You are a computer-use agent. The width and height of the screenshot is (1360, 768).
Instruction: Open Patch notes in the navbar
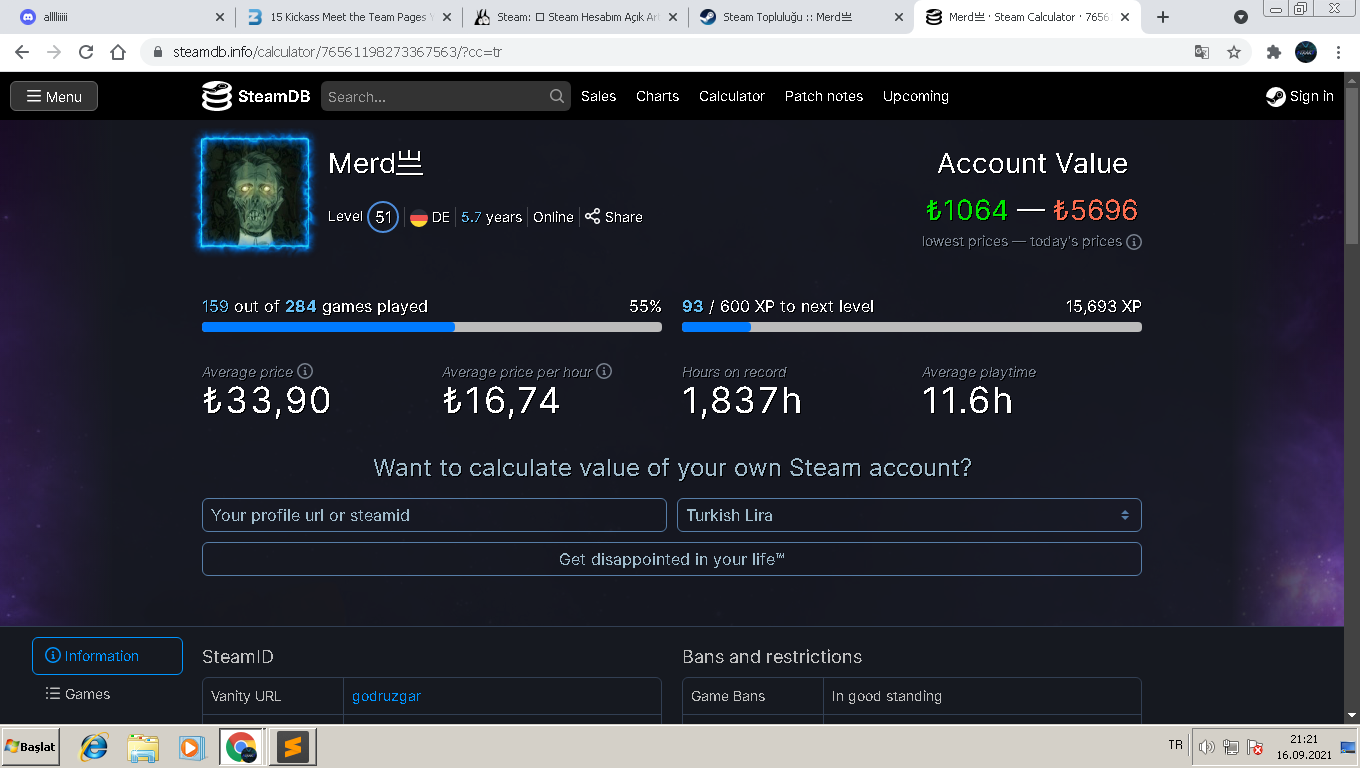(824, 96)
